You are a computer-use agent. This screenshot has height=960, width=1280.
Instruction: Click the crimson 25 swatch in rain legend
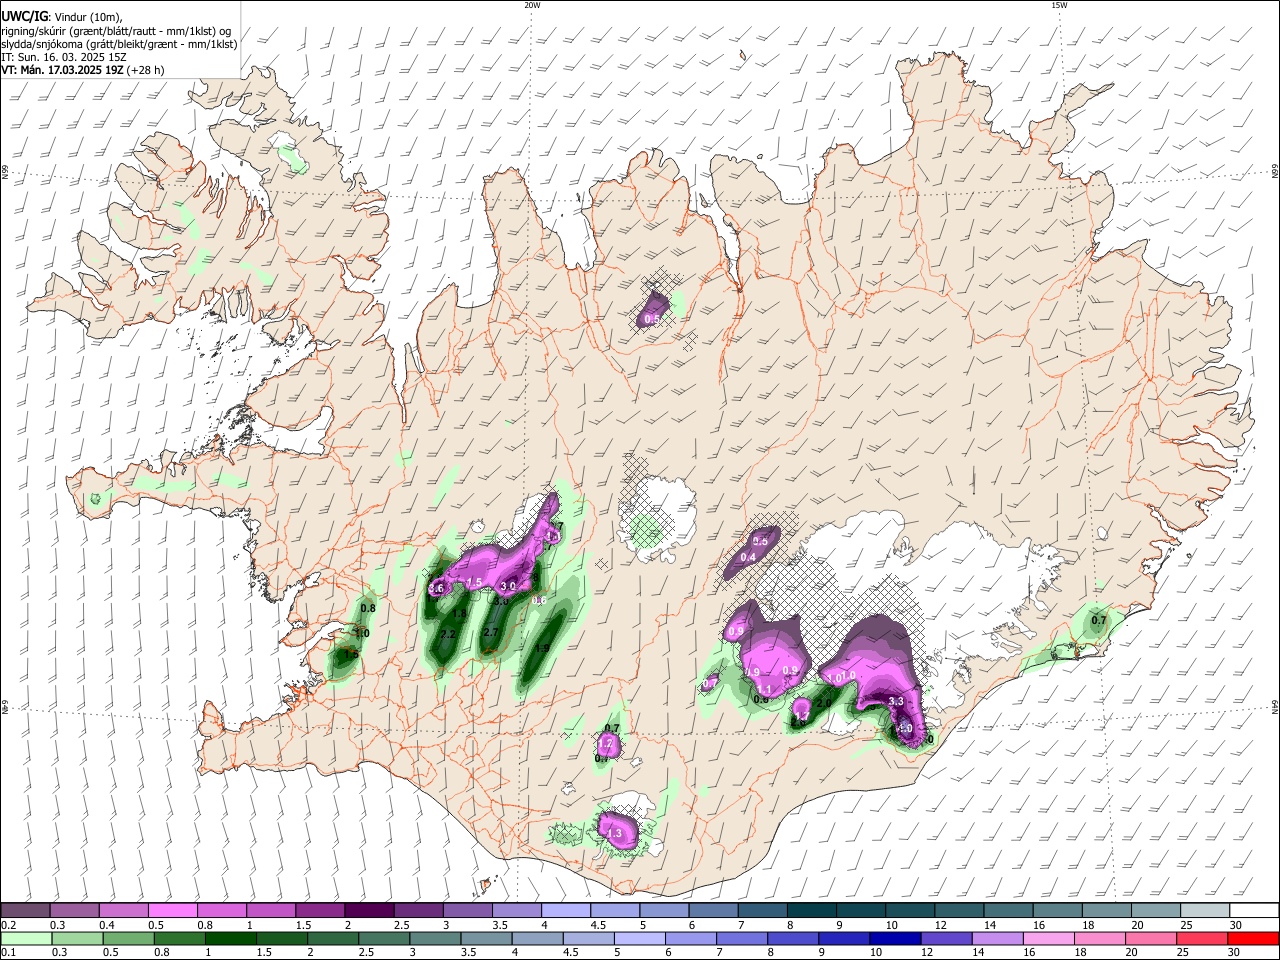(x=1202, y=938)
